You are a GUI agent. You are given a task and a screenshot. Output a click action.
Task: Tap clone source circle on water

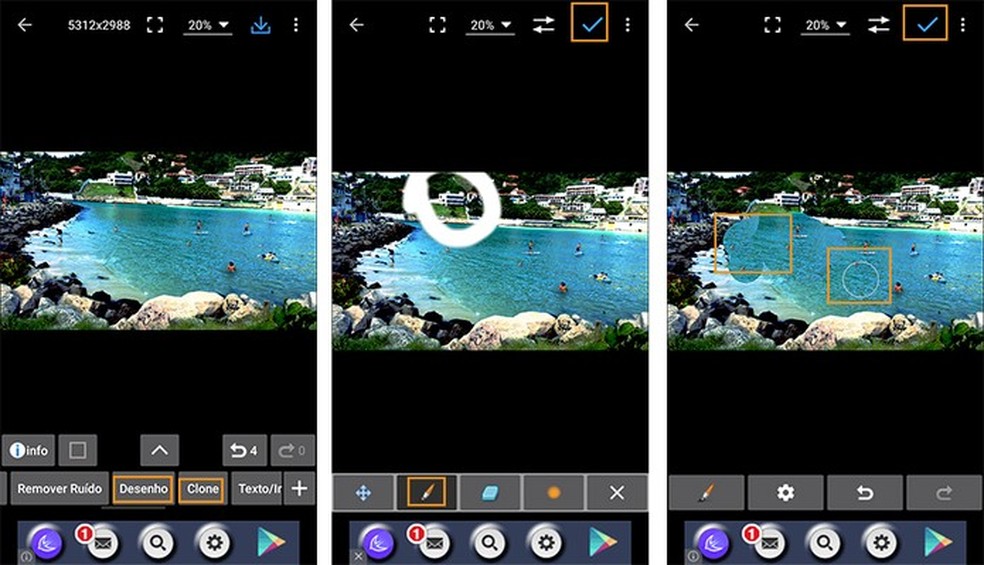pyautogui.click(x=860, y=279)
